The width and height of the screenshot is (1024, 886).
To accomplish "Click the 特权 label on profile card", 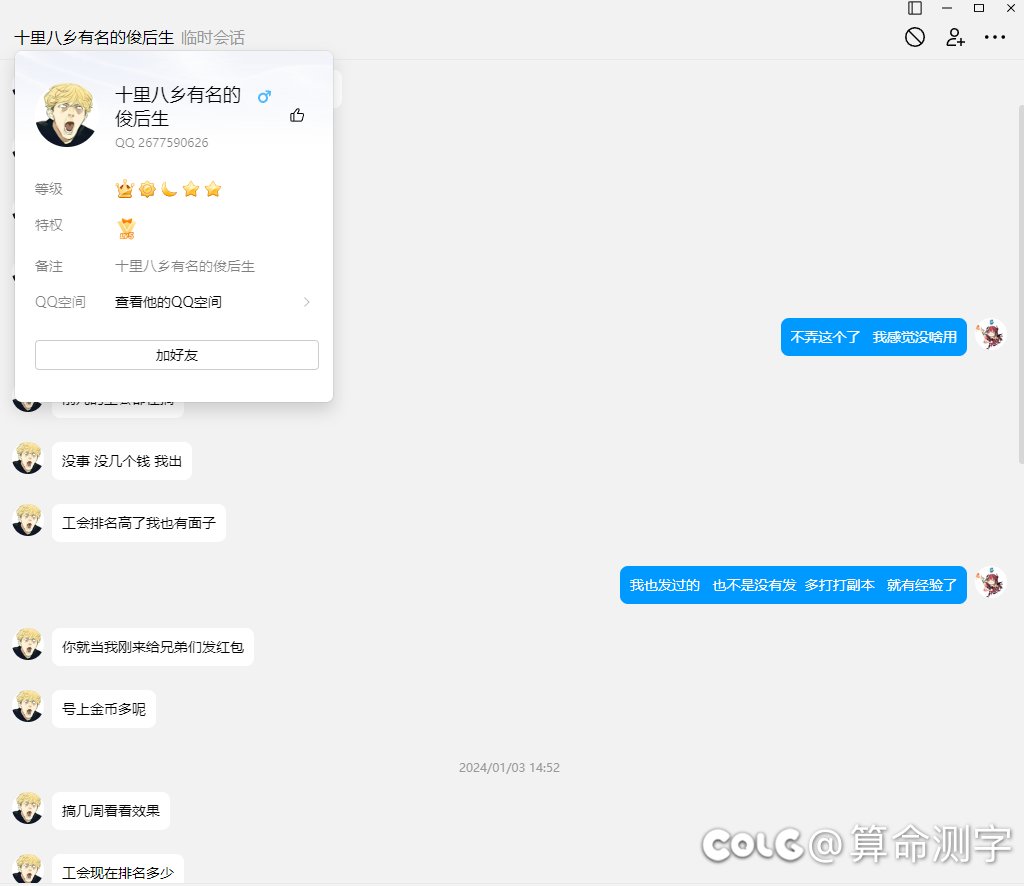I will [48, 225].
